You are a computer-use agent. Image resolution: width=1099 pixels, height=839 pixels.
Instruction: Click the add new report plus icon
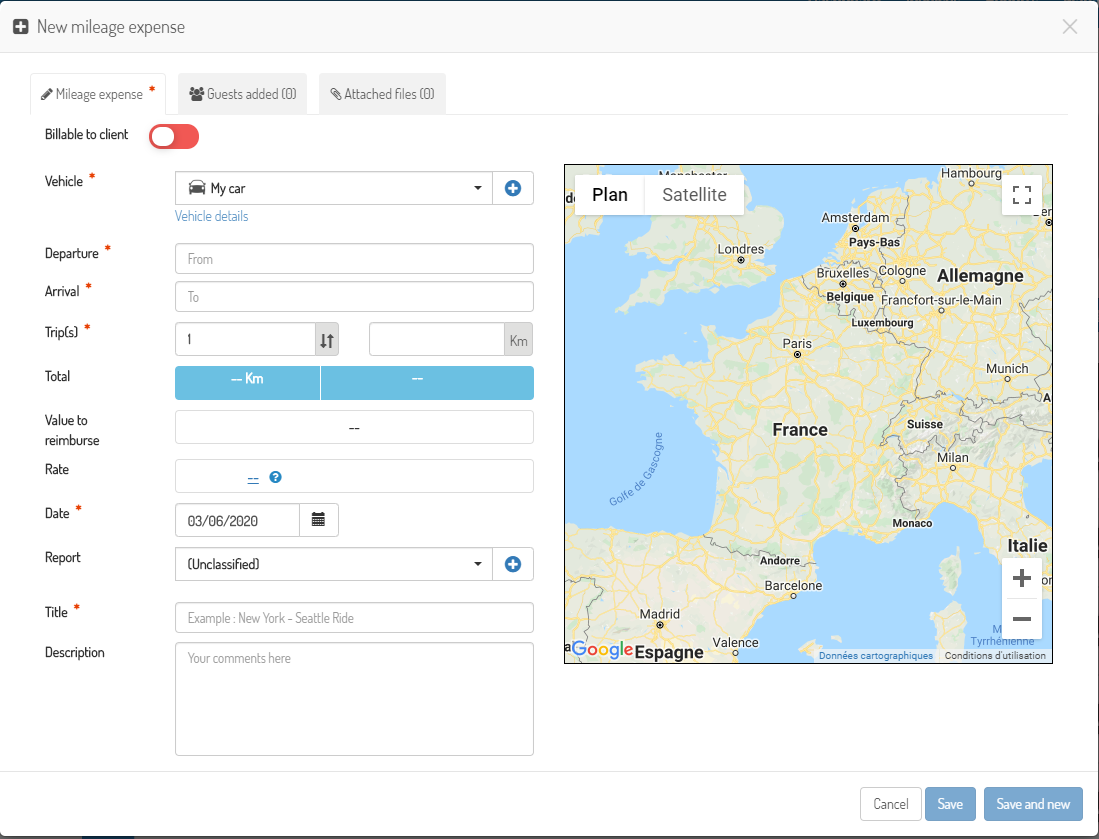point(513,564)
